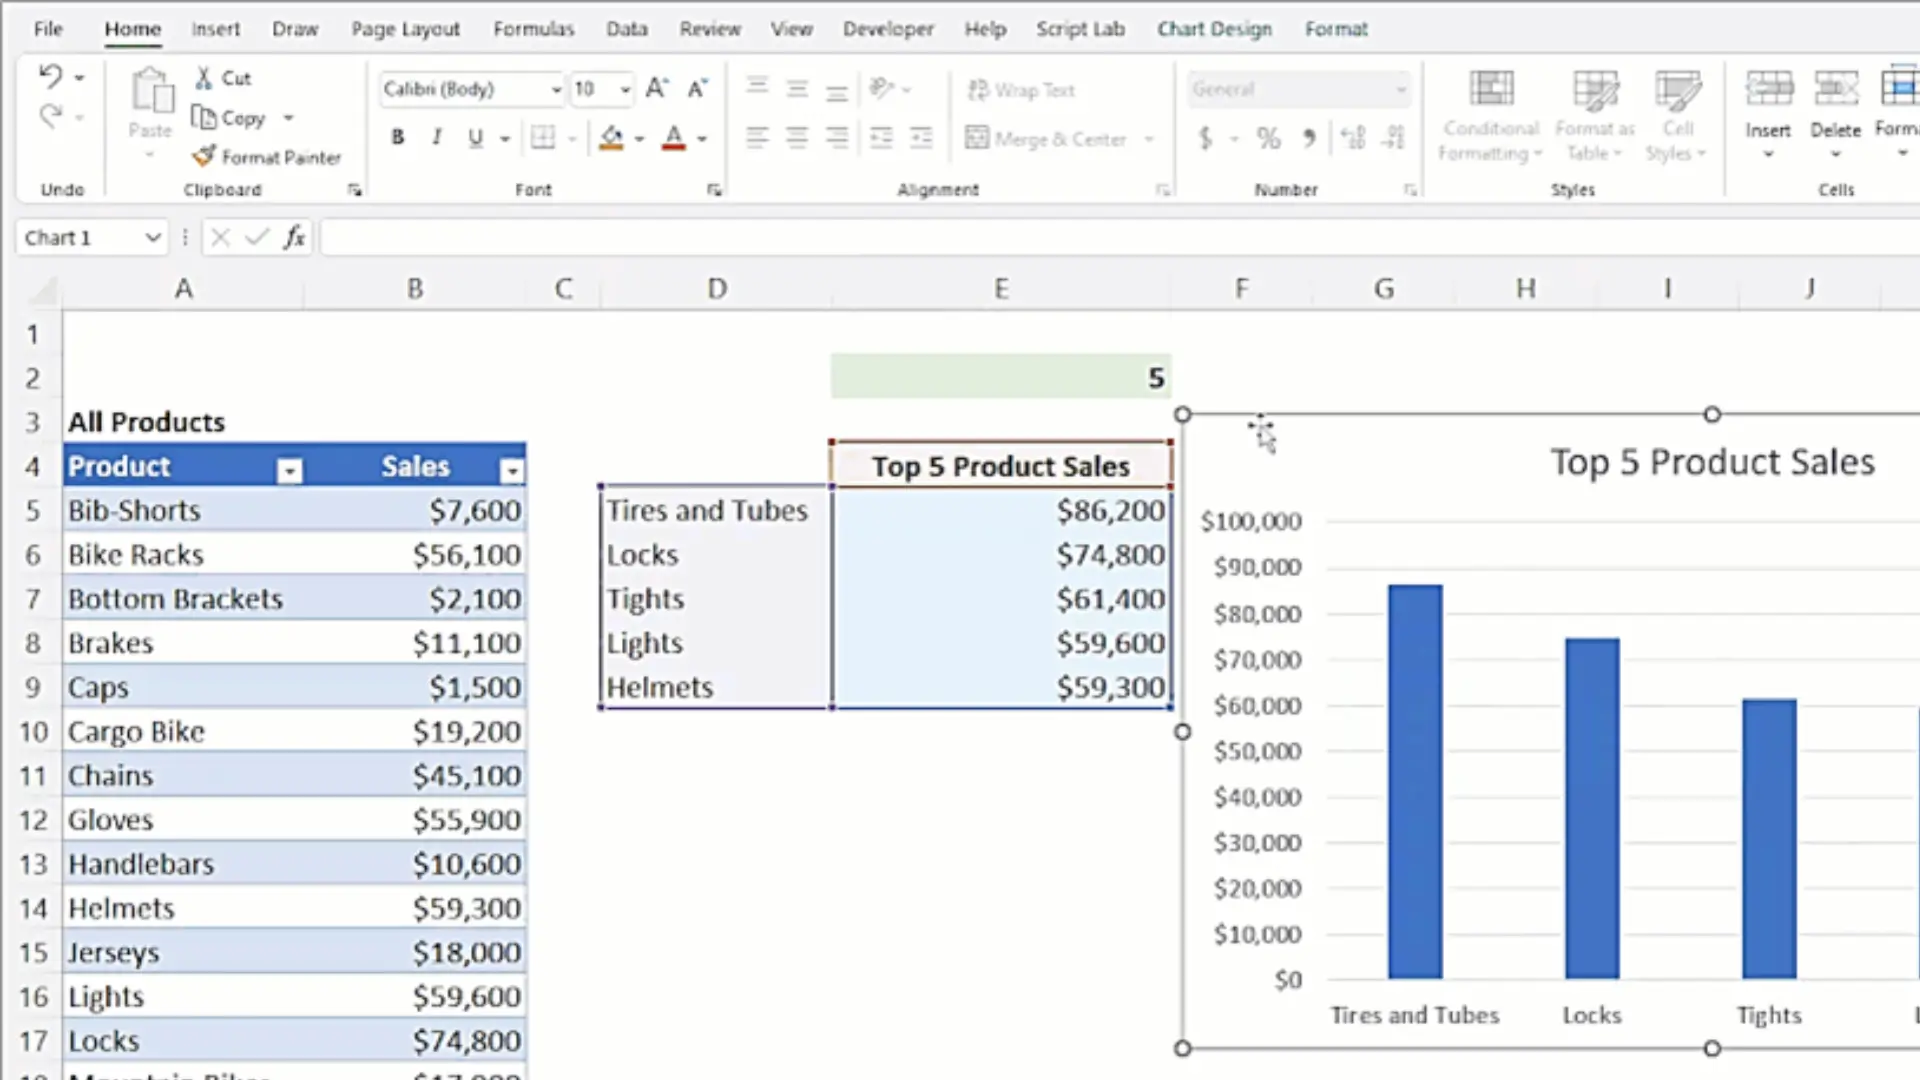Switch to the Formulas tab
The height and width of the screenshot is (1080, 1920).
pyautogui.click(x=533, y=29)
